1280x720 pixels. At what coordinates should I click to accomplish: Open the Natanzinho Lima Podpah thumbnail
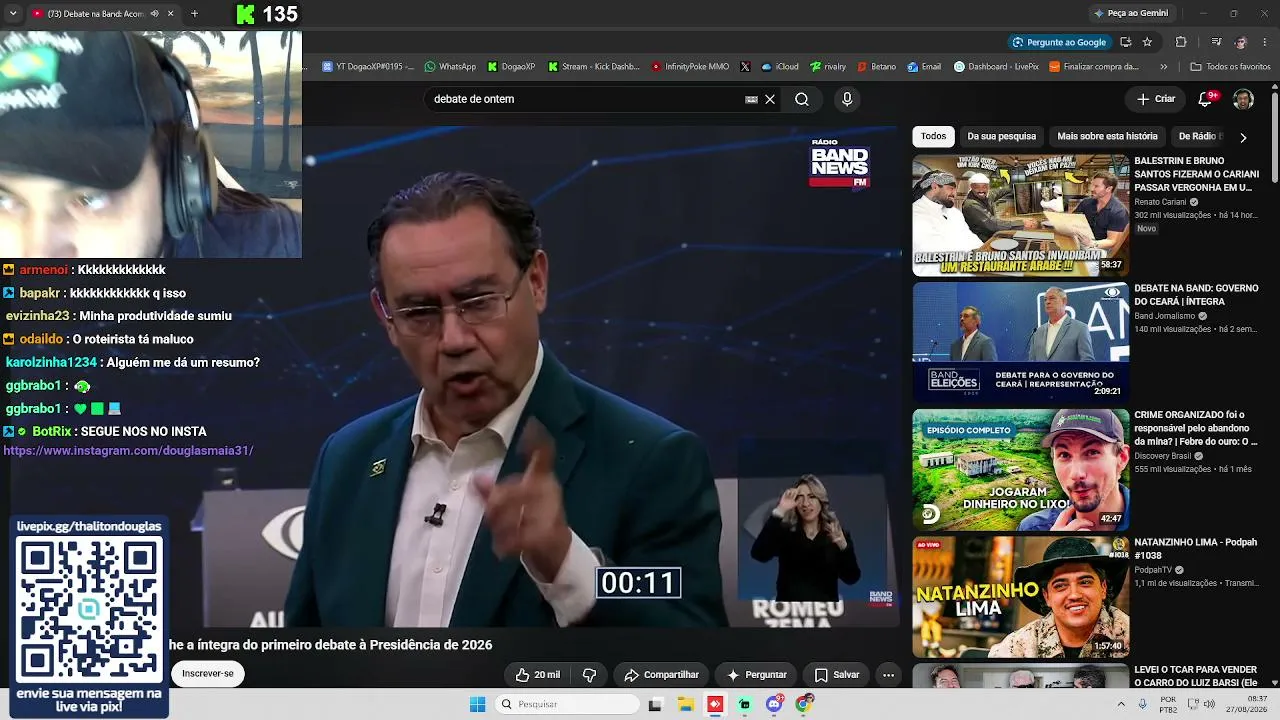coord(1020,597)
